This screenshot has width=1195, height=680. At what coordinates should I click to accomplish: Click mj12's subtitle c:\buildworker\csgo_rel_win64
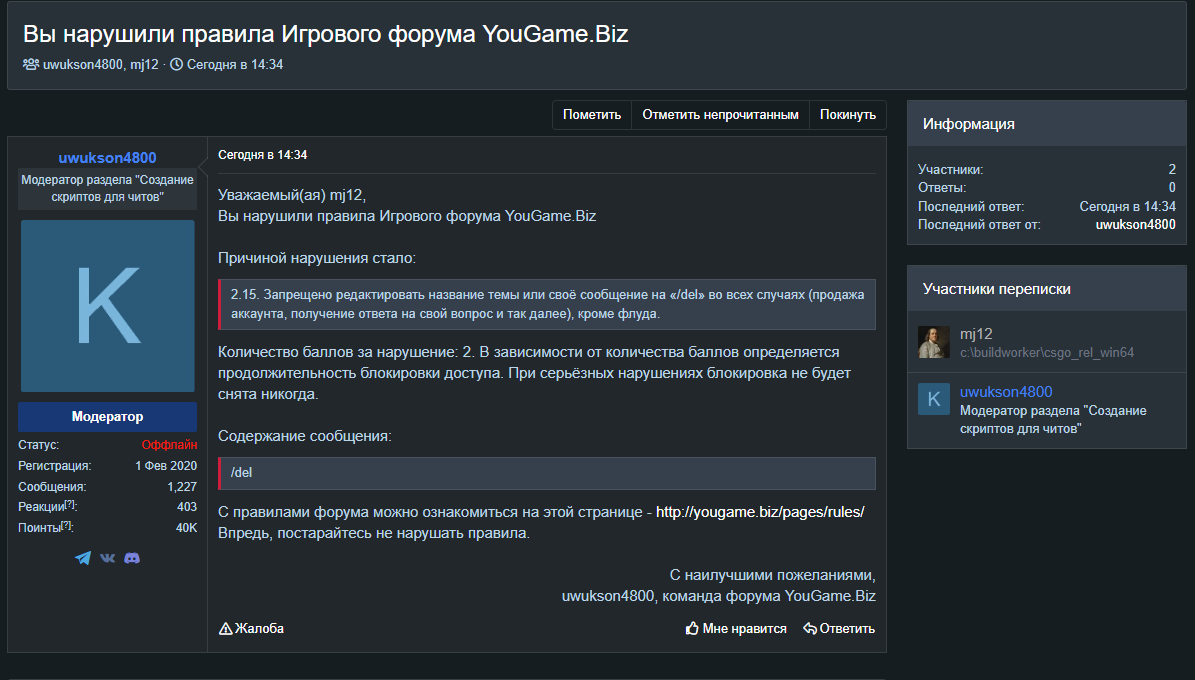click(x=1046, y=352)
